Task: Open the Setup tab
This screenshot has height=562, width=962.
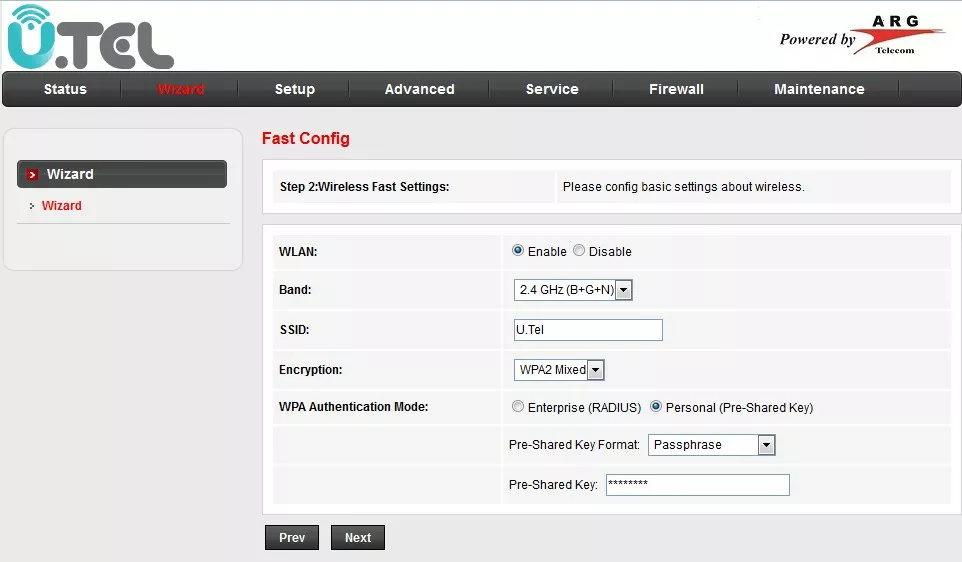Action: (x=295, y=89)
